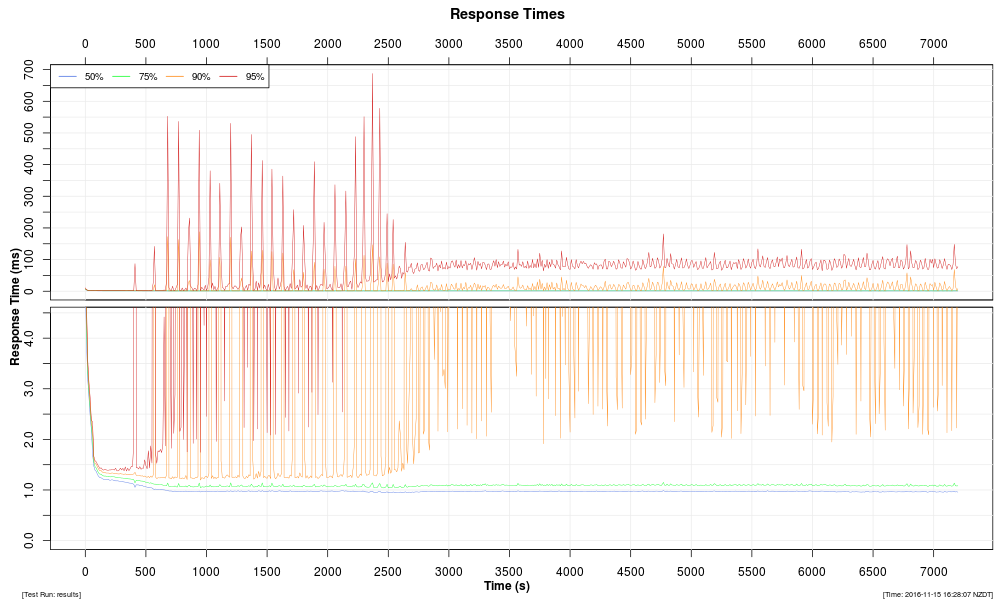Select the 5000 tick label on top axis
This screenshot has height=600, width=1000.
(691, 44)
